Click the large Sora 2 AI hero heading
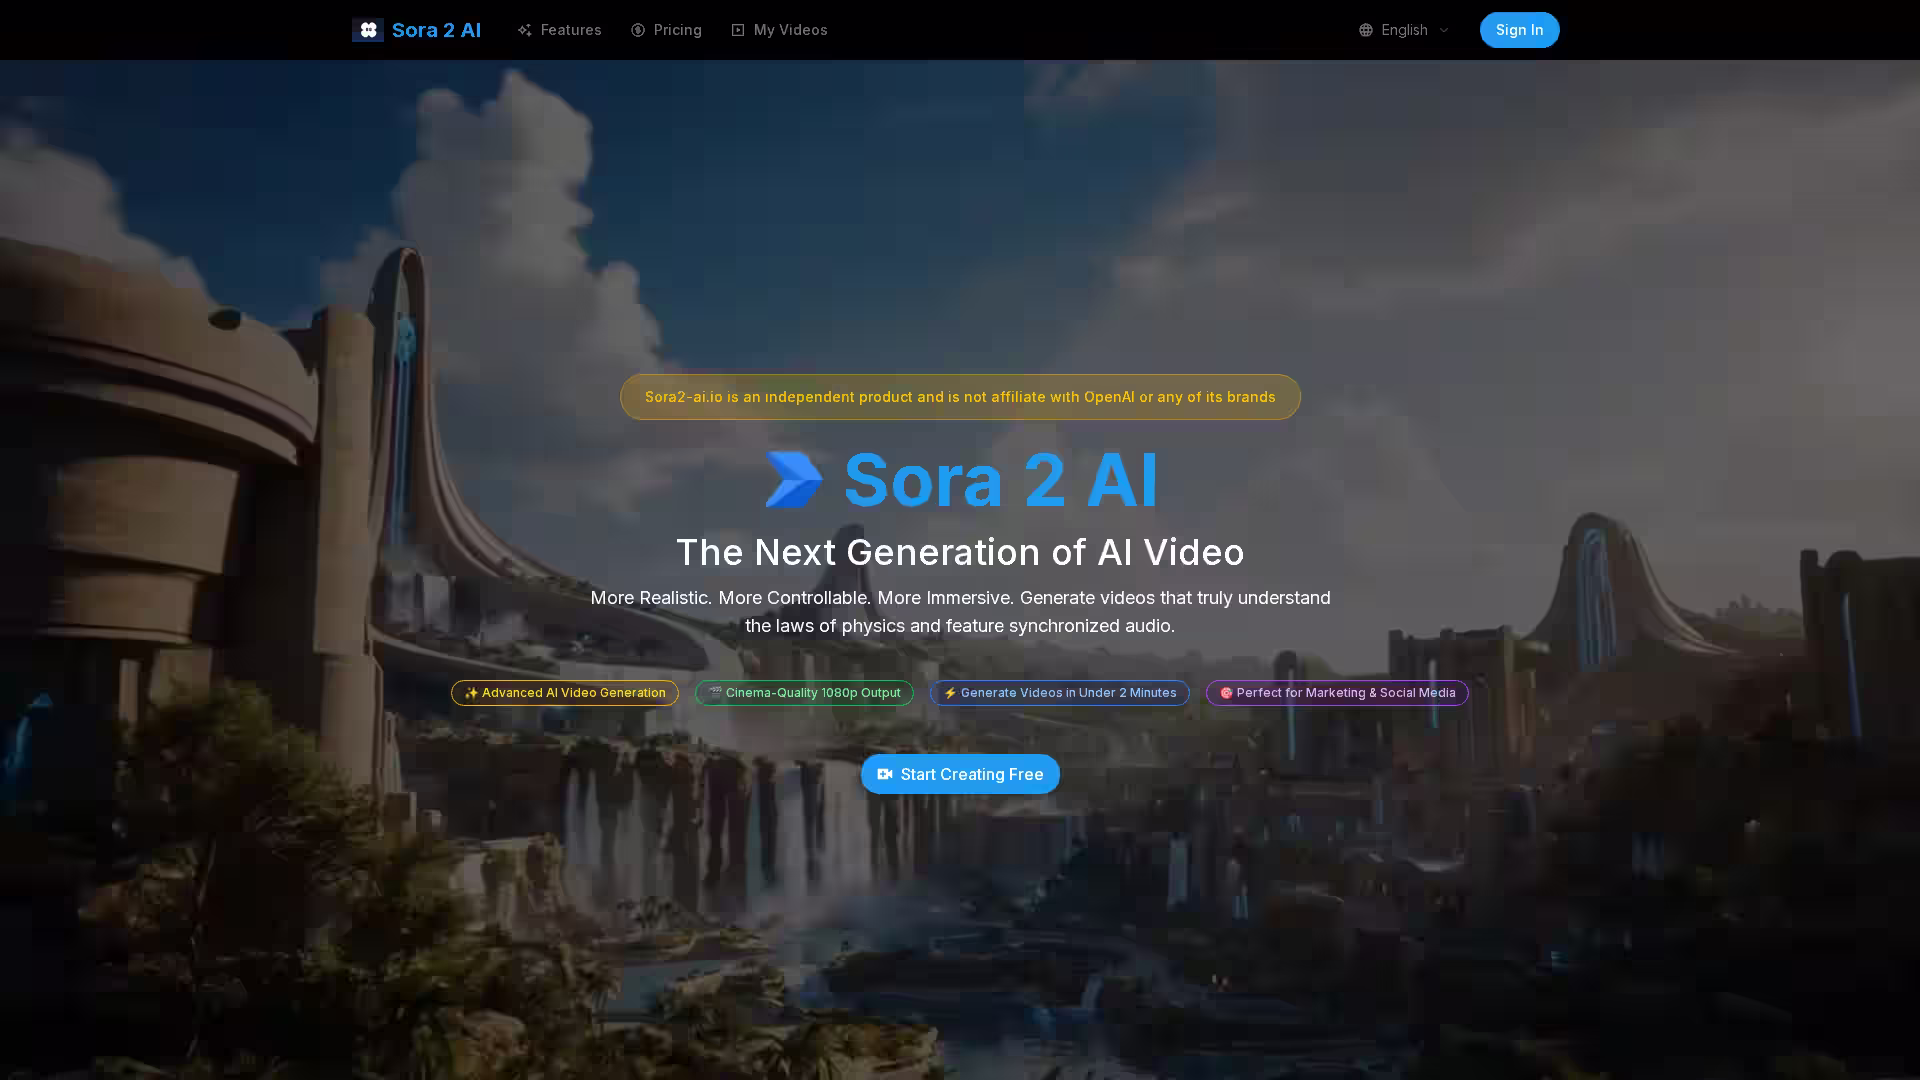The height and width of the screenshot is (1080, 1920). tap(1000, 480)
